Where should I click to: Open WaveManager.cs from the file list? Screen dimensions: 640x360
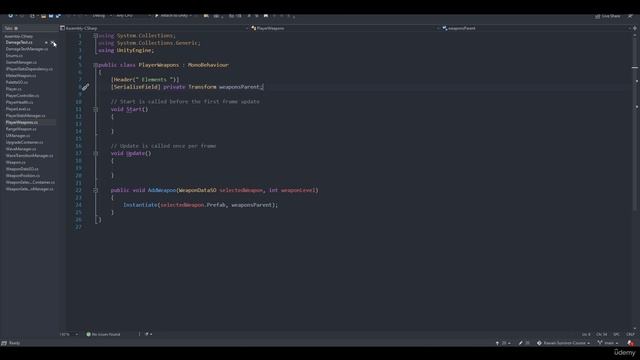coord(21,149)
